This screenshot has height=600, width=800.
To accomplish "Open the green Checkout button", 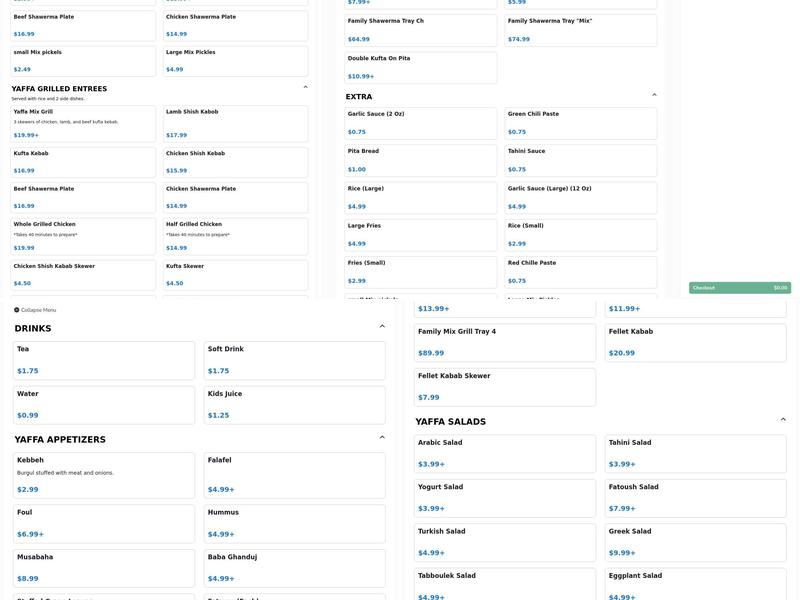I will [x=739, y=288].
